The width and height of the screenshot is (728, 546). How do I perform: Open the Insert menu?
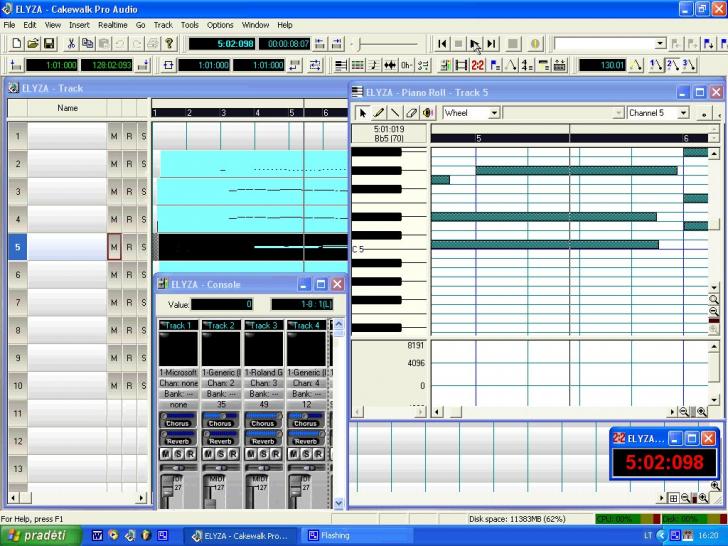(79, 25)
